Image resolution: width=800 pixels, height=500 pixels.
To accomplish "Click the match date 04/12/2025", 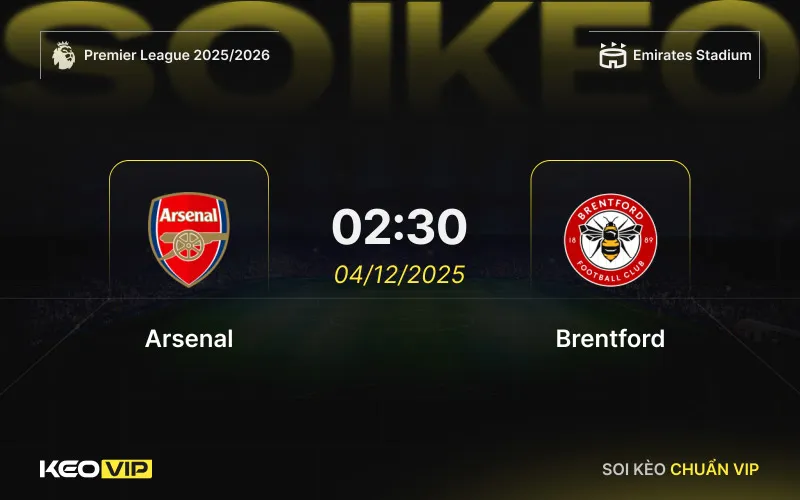I will (399, 274).
